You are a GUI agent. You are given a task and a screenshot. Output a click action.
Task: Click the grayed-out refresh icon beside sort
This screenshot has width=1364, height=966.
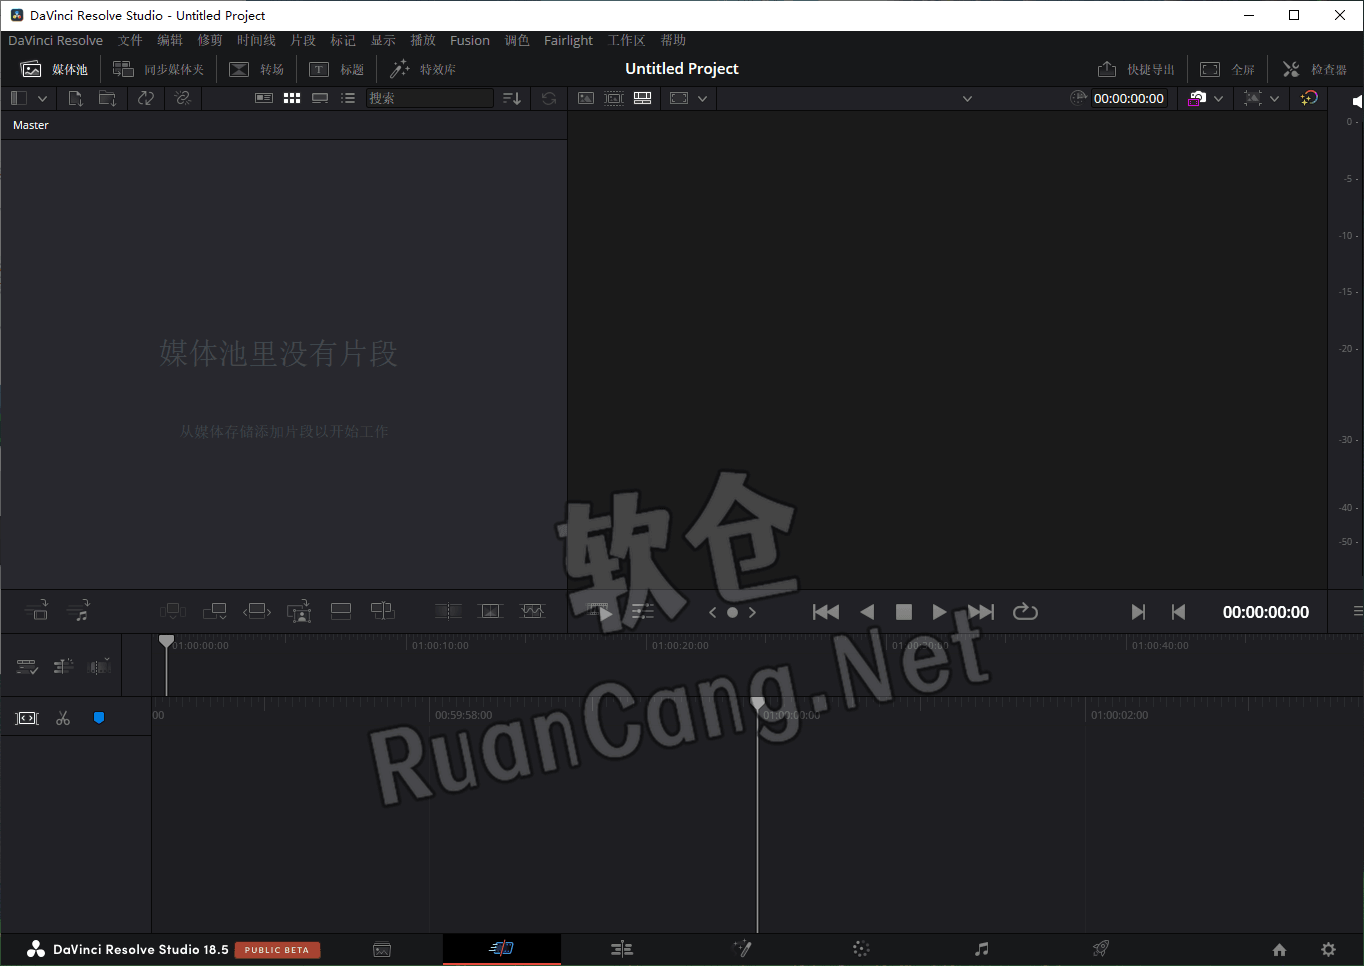[x=549, y=98]
